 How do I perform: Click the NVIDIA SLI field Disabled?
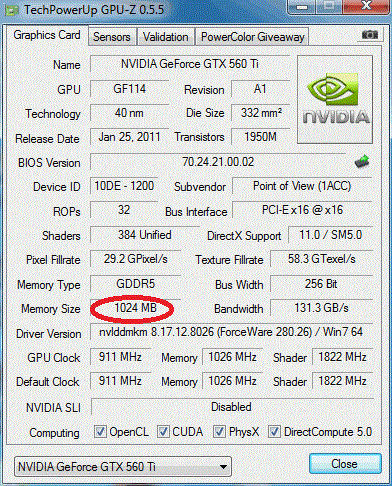[231, 407]
